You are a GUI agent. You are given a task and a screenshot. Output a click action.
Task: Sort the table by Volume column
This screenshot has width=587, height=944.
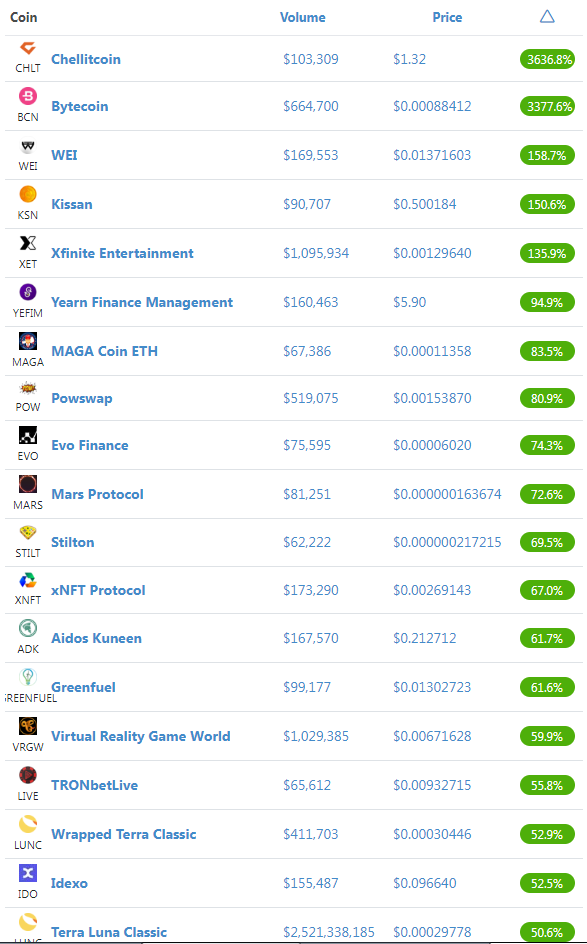(302, 17)
